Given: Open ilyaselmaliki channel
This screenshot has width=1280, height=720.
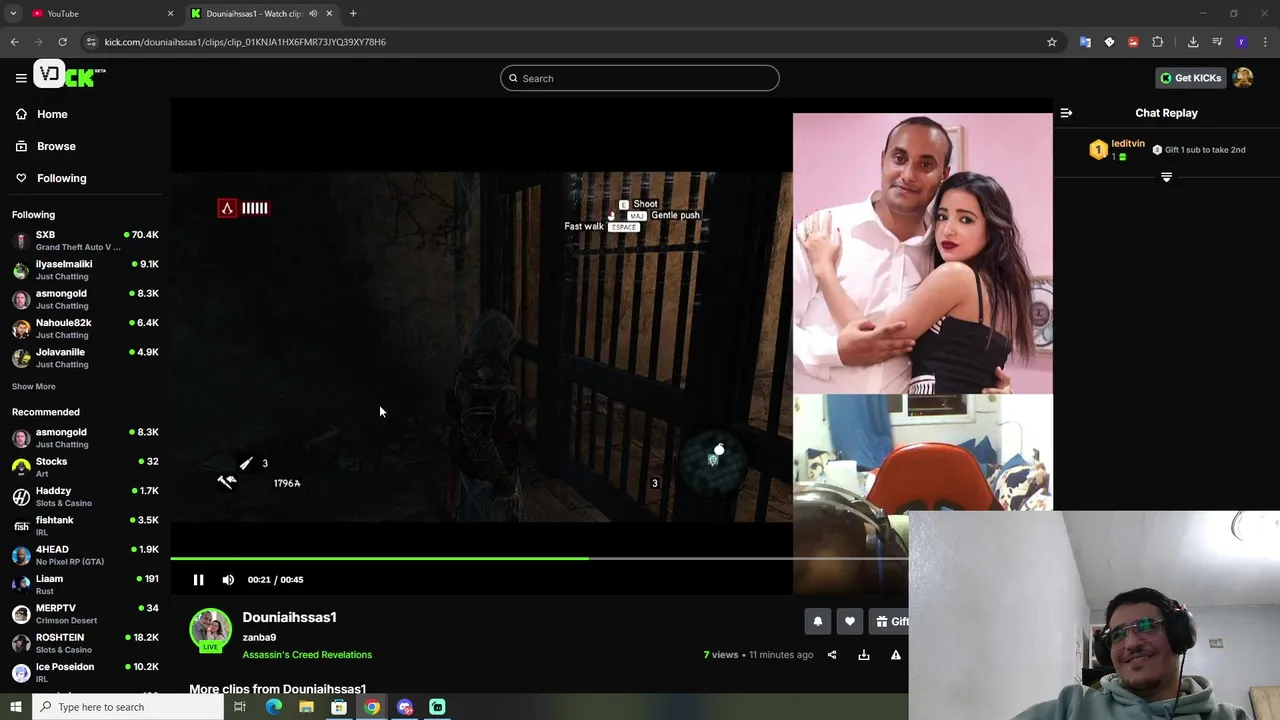Looking at the screenshot, I should (85, 270).
